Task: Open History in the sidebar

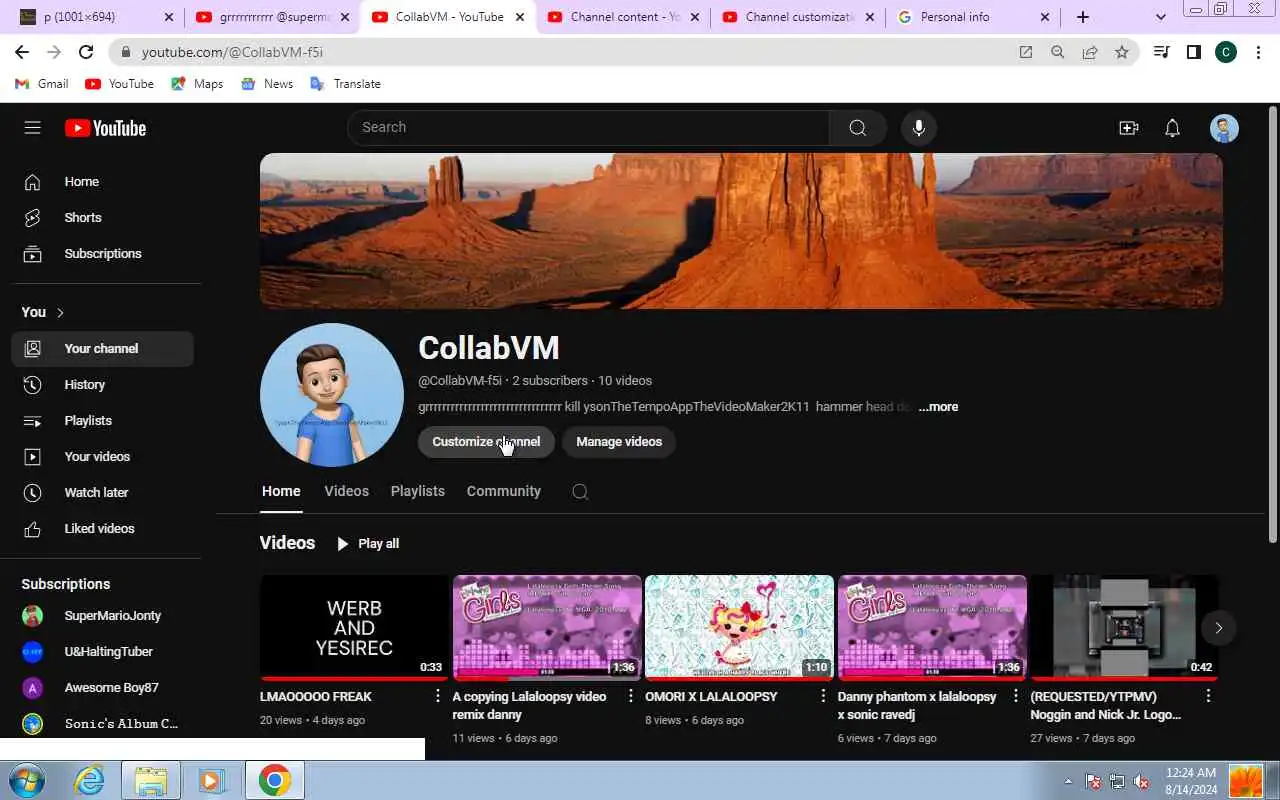Action: 102,385
